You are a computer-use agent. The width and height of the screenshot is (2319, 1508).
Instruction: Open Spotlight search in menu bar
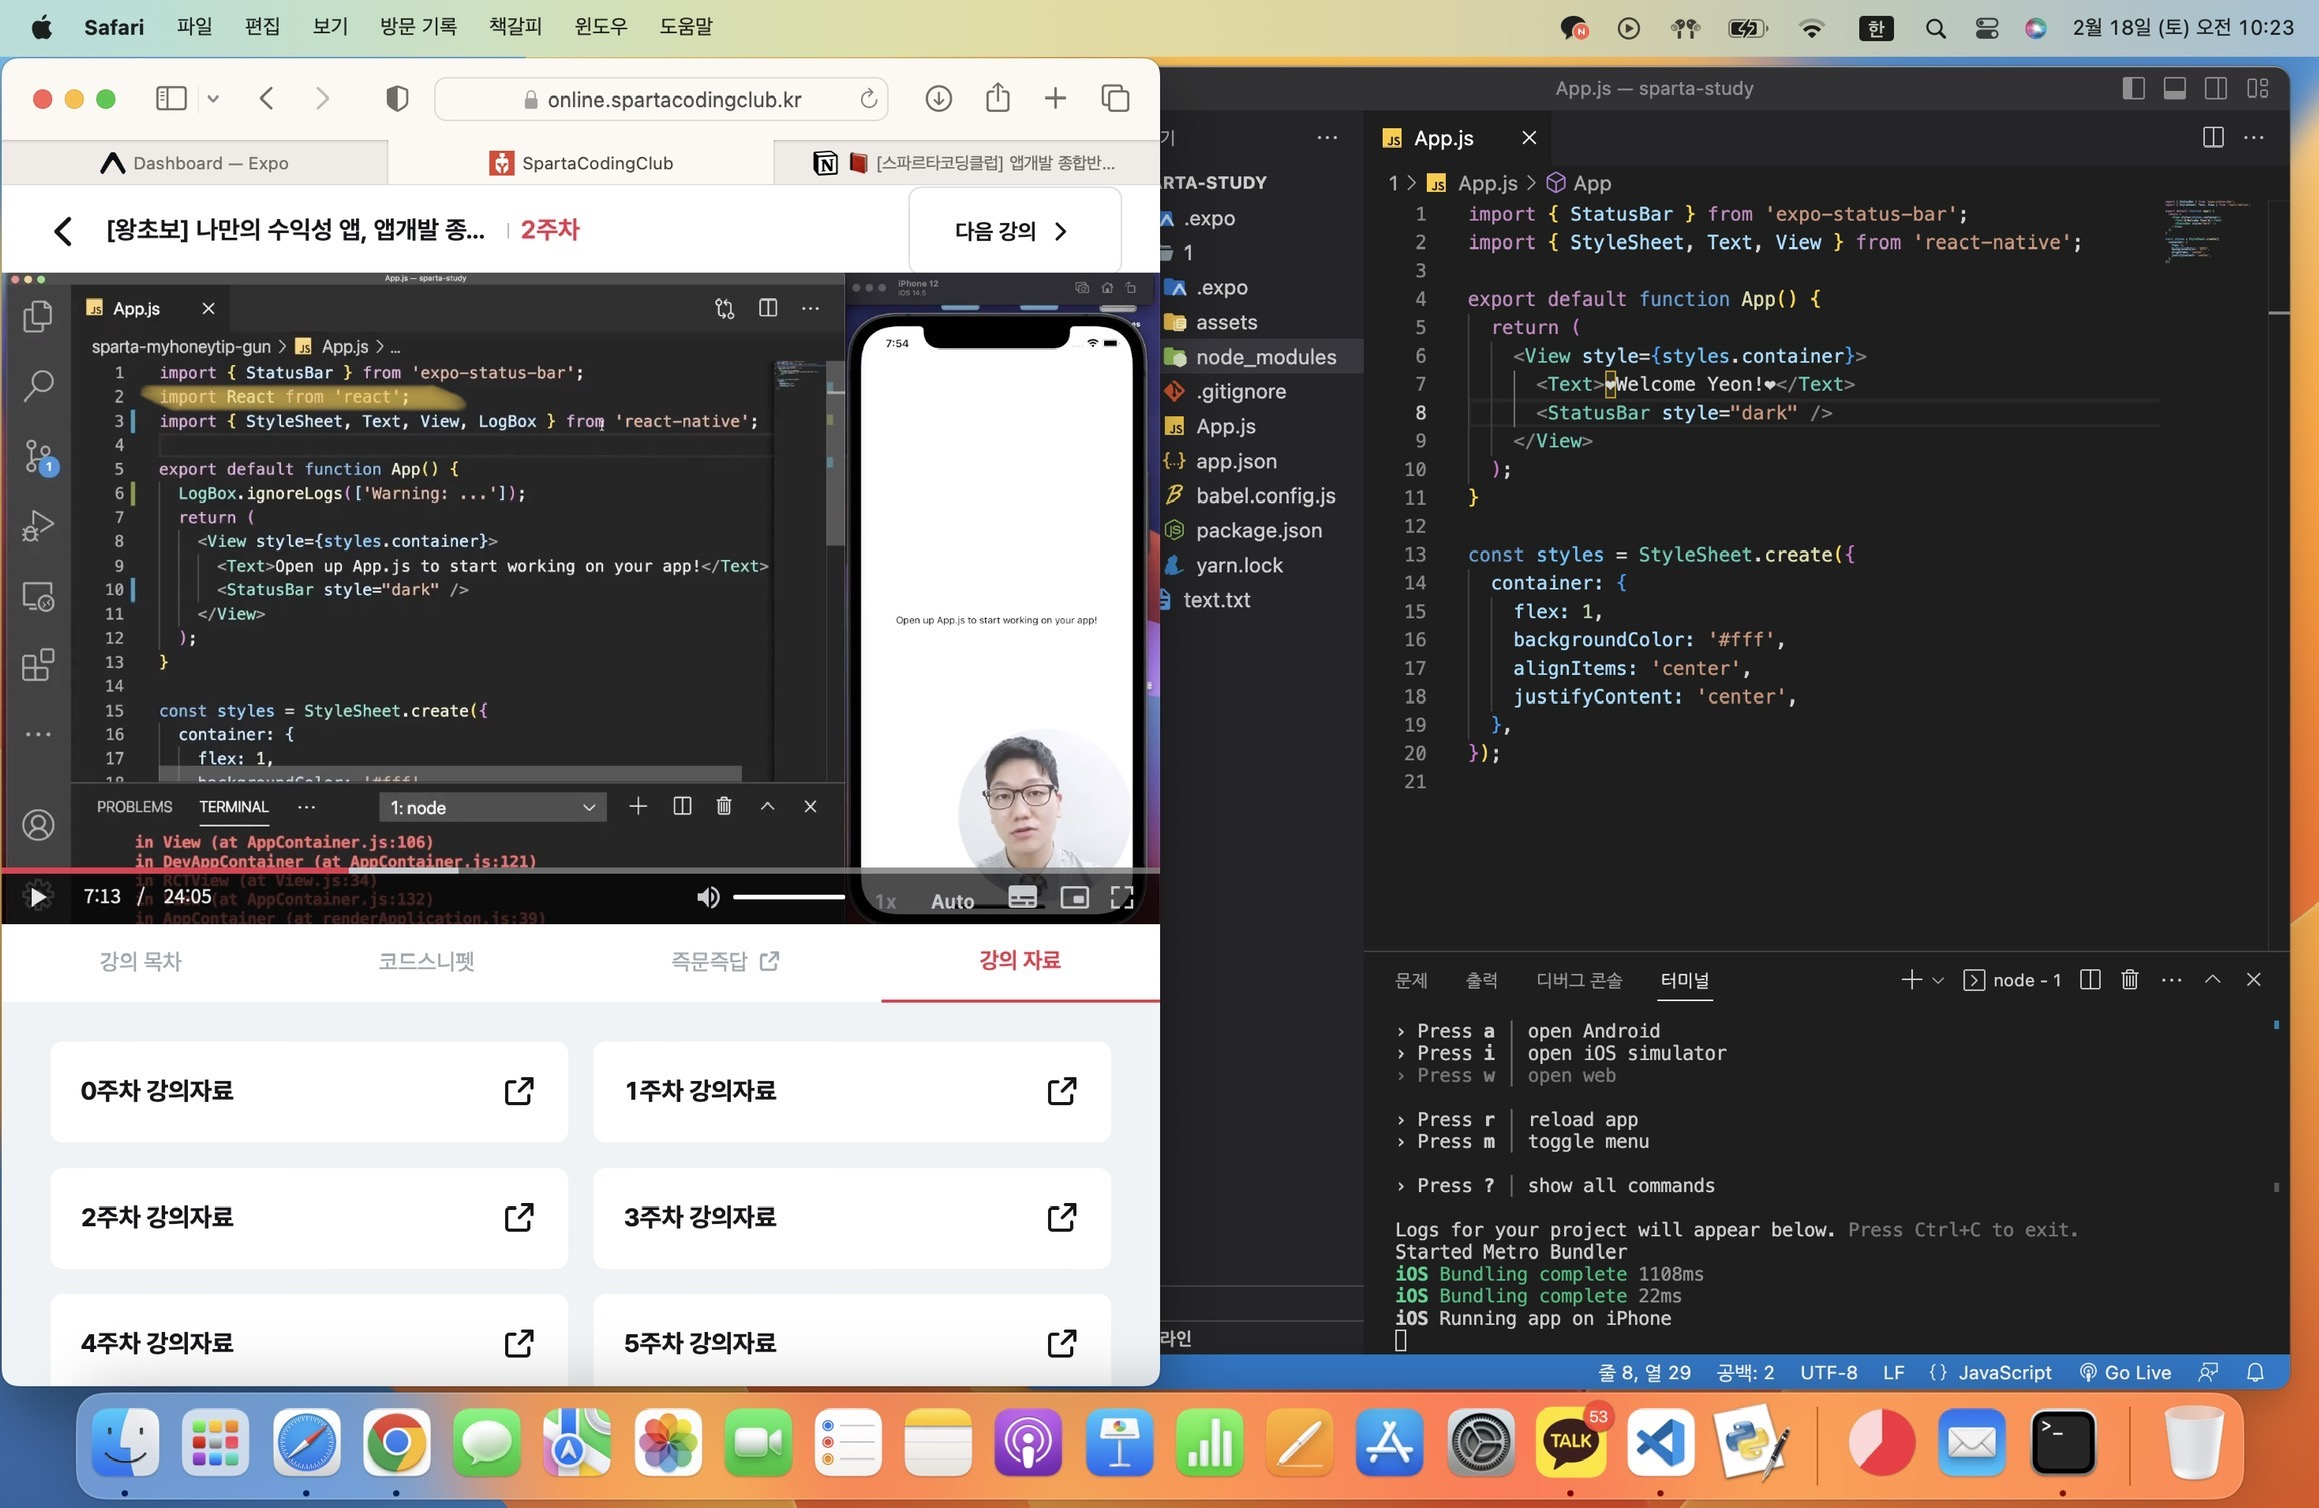[x=1935, y=28]
